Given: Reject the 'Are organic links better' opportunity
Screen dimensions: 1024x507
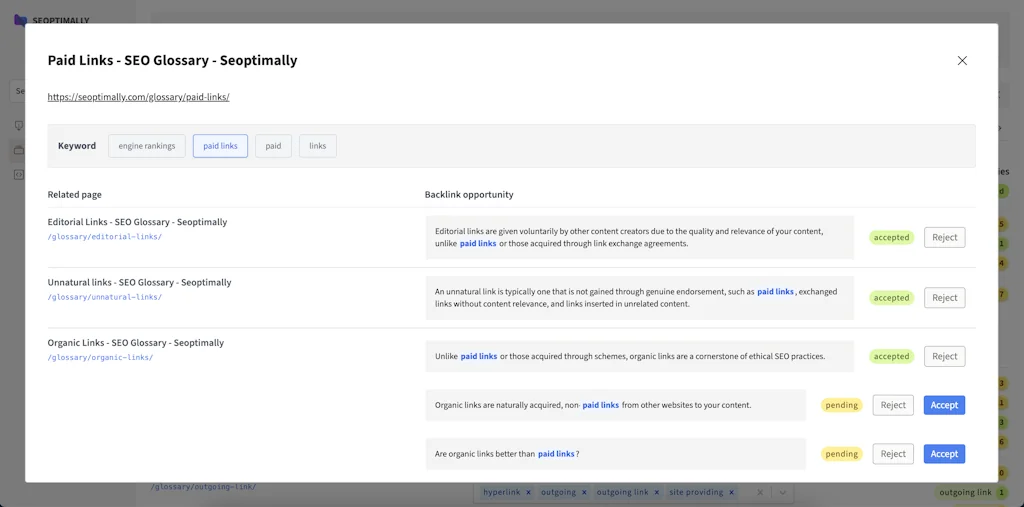Looking at the screenshot, I should tap(893, 454).
